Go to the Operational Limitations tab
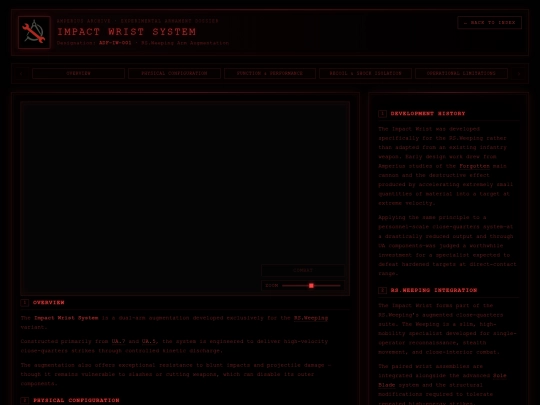This screenshot has height=405, width=540. pyautogui.click(x=461, y=73)
